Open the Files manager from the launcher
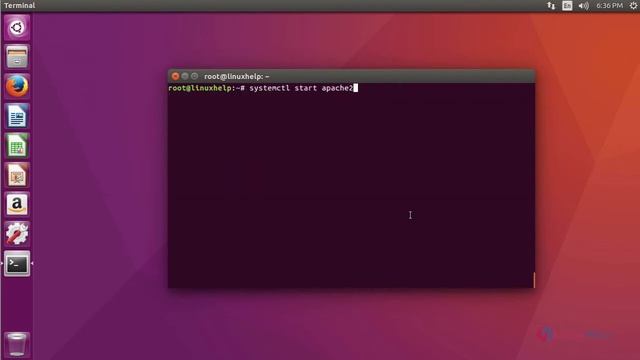 [x=17, y=57]
